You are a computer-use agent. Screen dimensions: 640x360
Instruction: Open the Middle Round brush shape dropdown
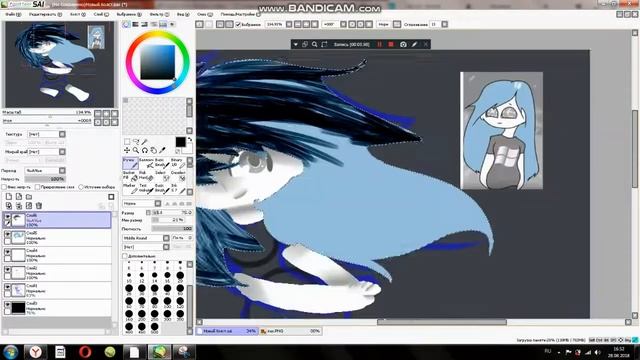[x=146, y=238]
